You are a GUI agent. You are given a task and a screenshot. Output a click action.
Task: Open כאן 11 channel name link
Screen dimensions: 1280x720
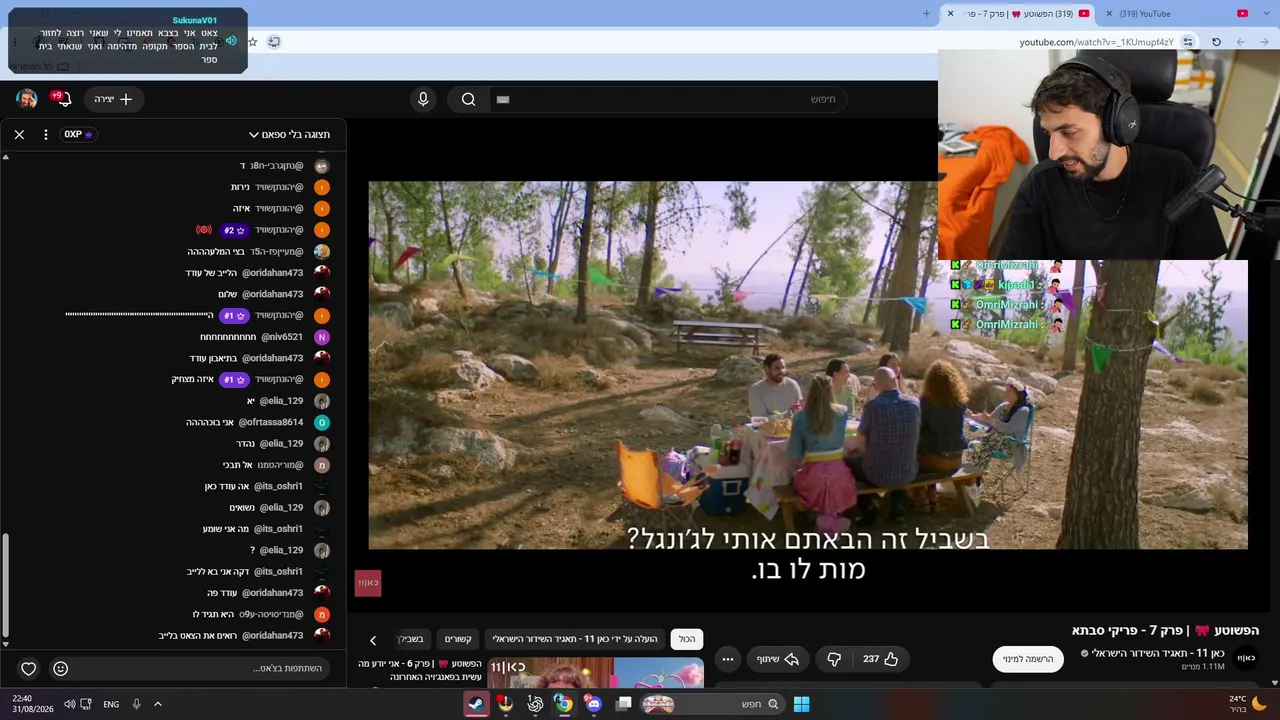coord(1158,653)
